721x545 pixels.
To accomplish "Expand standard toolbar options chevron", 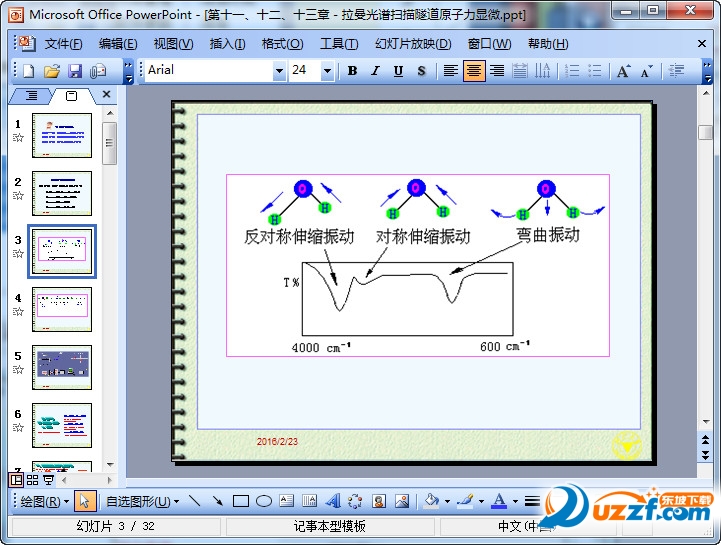I will point(129,71).
